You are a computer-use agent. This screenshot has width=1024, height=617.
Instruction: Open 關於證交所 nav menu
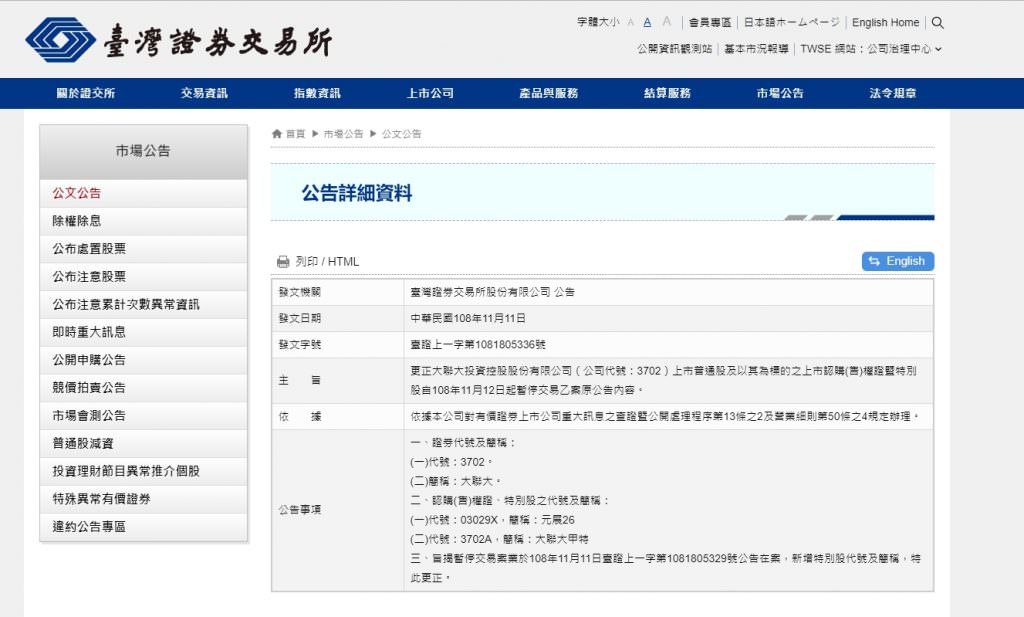point(86,93)
